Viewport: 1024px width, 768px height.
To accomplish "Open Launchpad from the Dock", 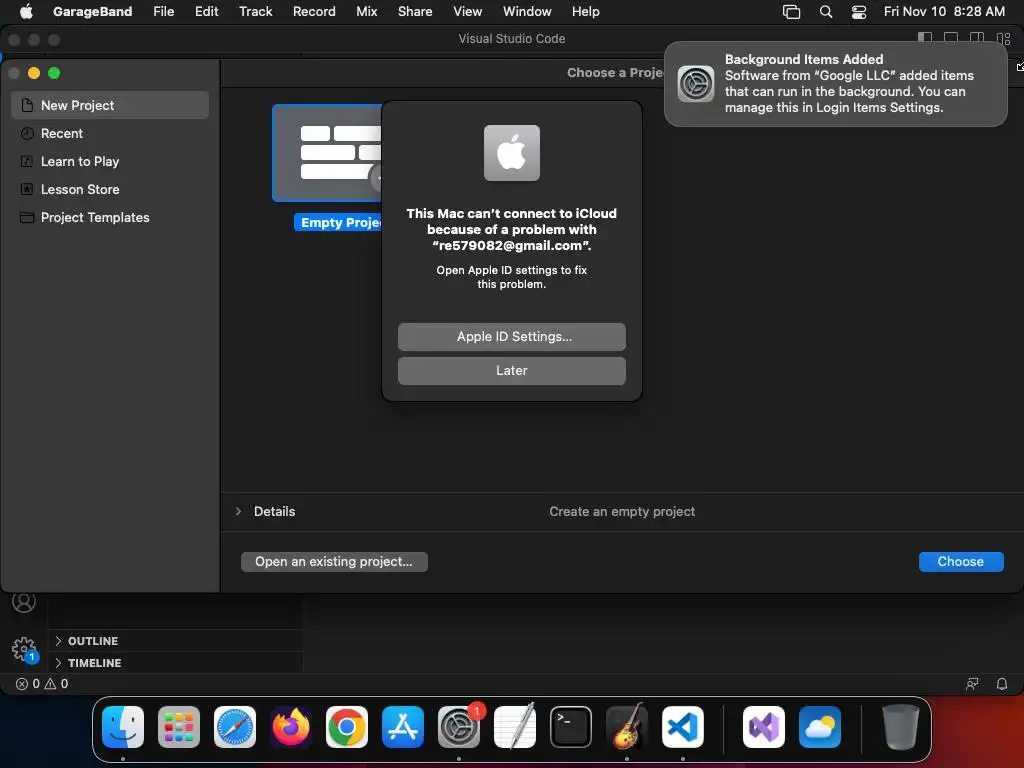I will [179, 727].
